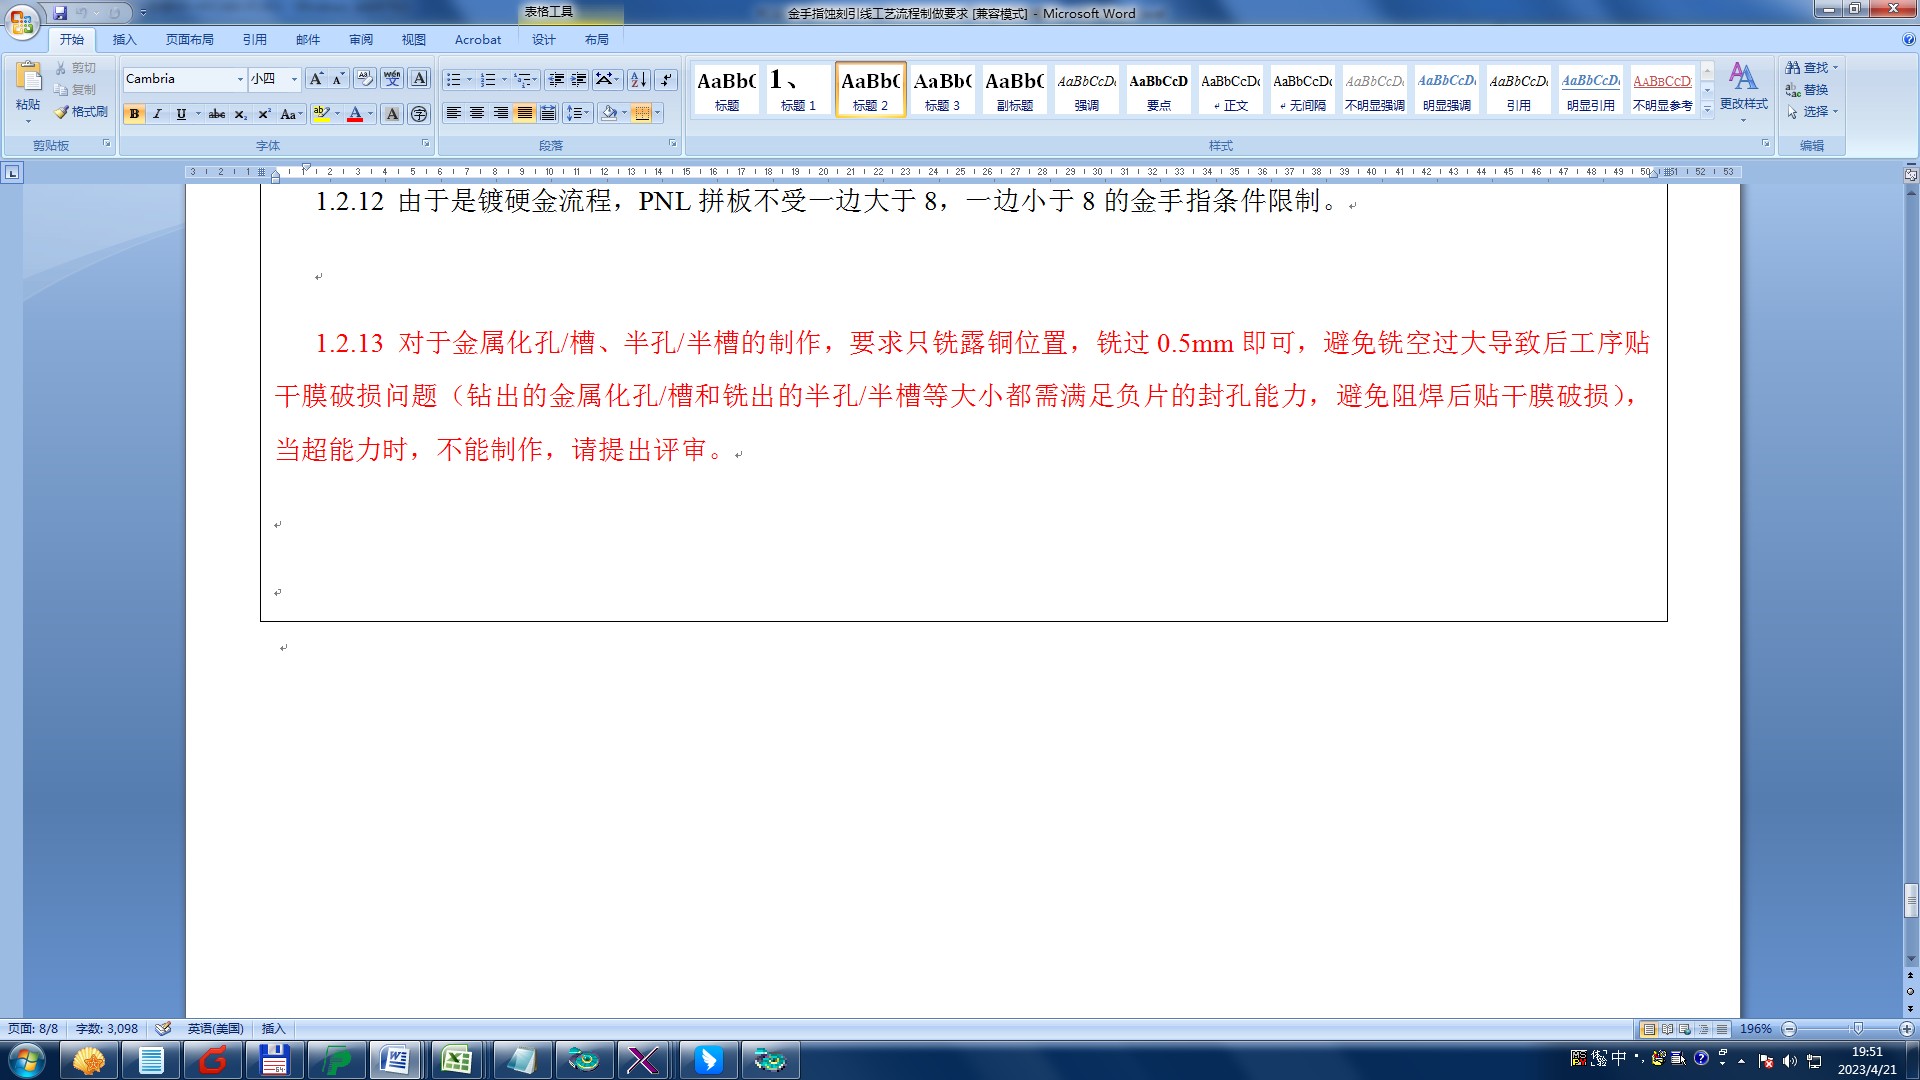Open the Cambria font name dropdown
Screen dimensions: 1920x1080
coord(240,79)
